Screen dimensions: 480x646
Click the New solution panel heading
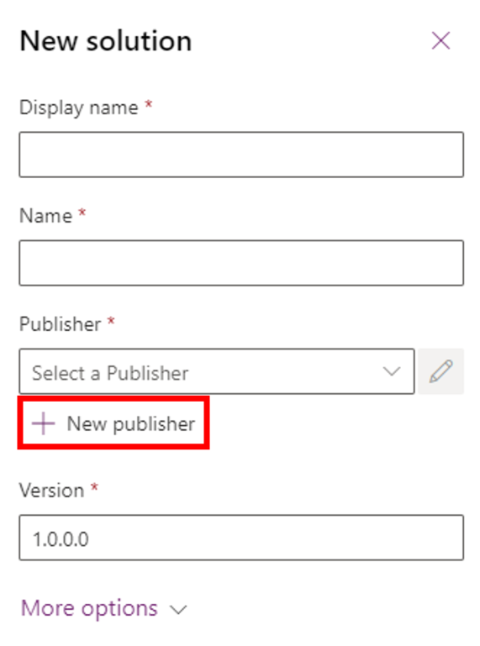point(106,41)
